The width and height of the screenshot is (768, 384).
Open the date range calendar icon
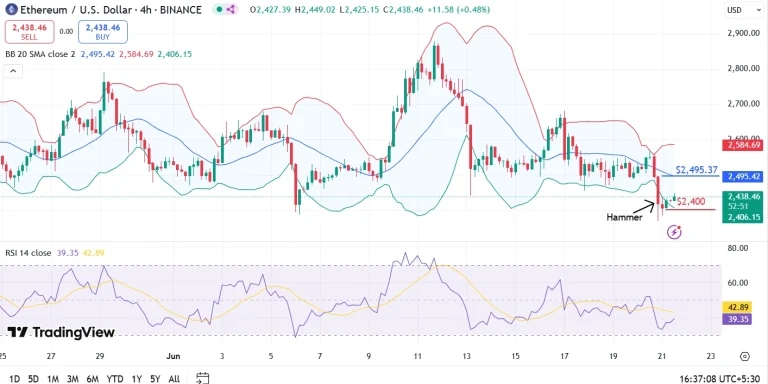pyautogui.click(x=203, y=378)
